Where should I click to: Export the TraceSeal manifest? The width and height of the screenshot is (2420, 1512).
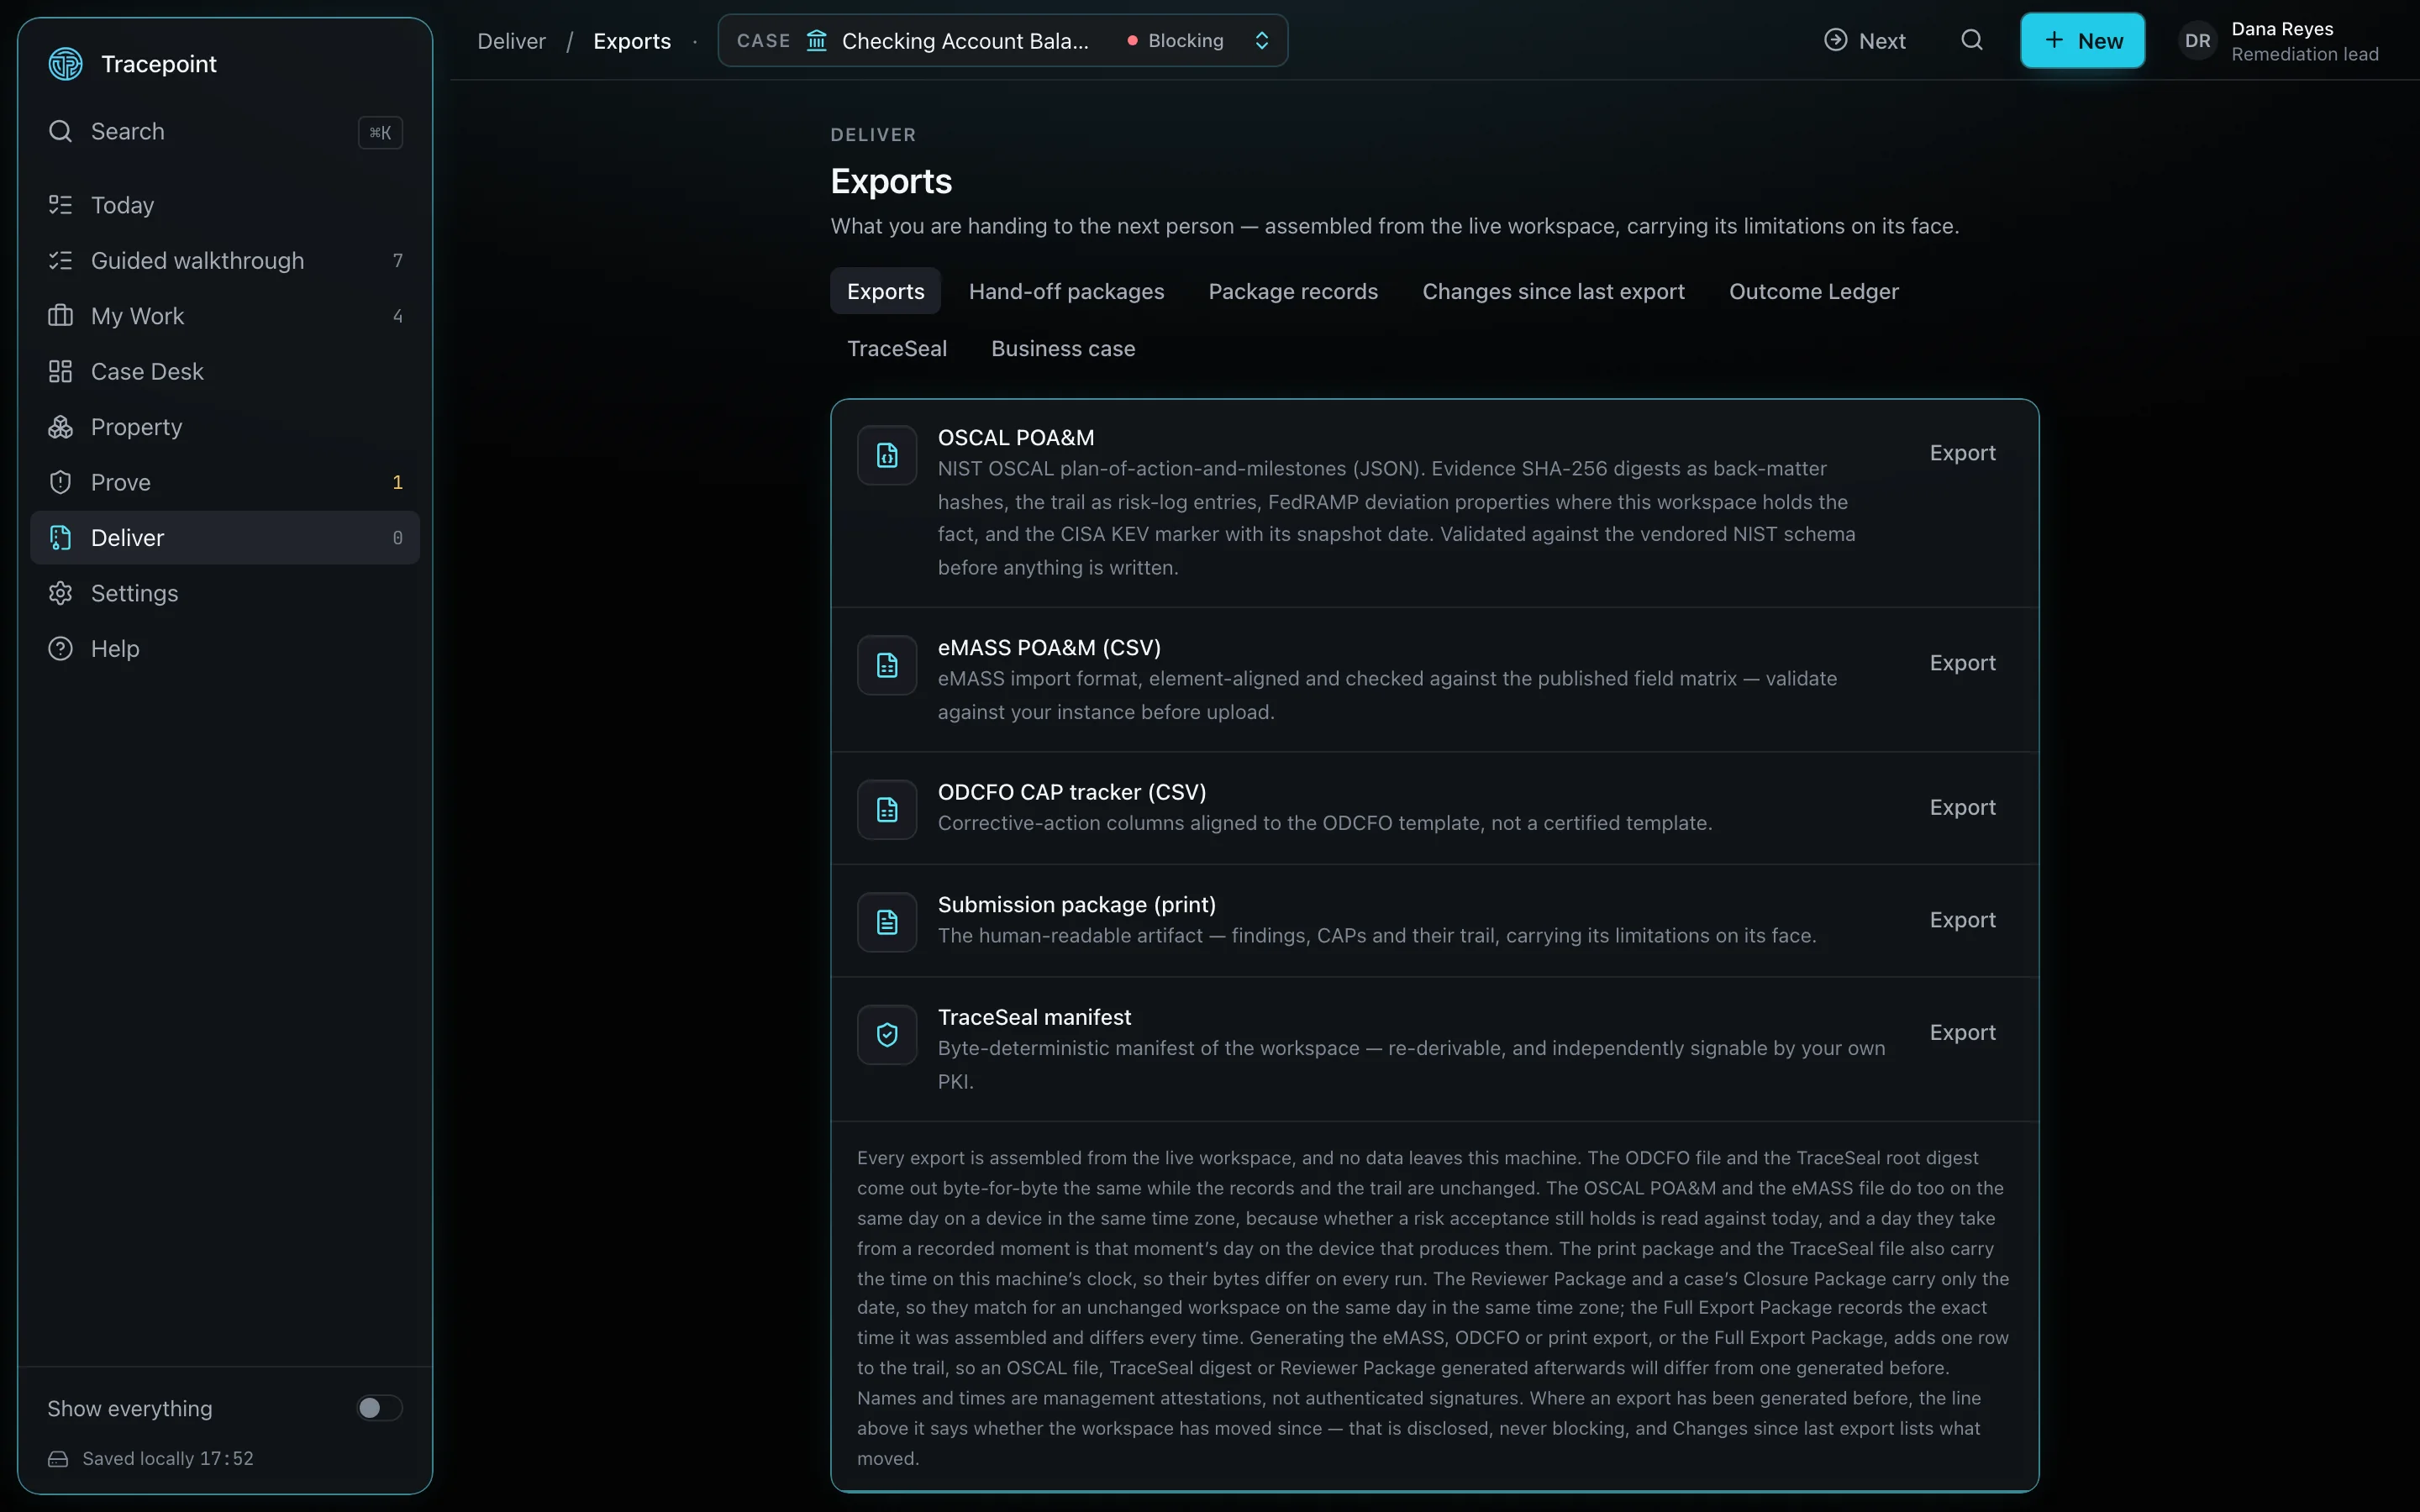(1962, 1032)
